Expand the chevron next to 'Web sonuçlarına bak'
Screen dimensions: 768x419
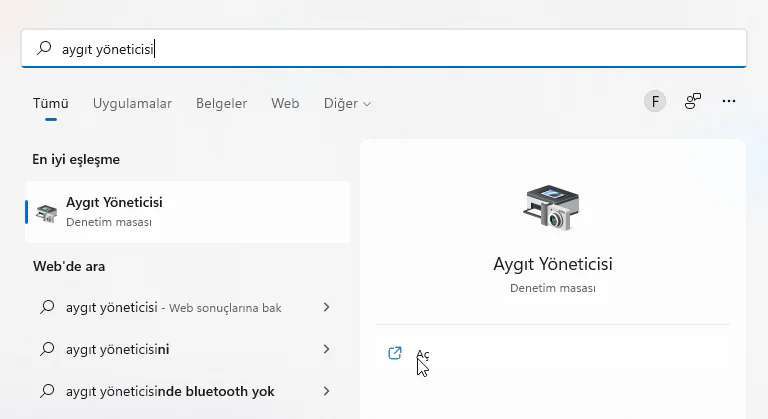click(327, 307)
